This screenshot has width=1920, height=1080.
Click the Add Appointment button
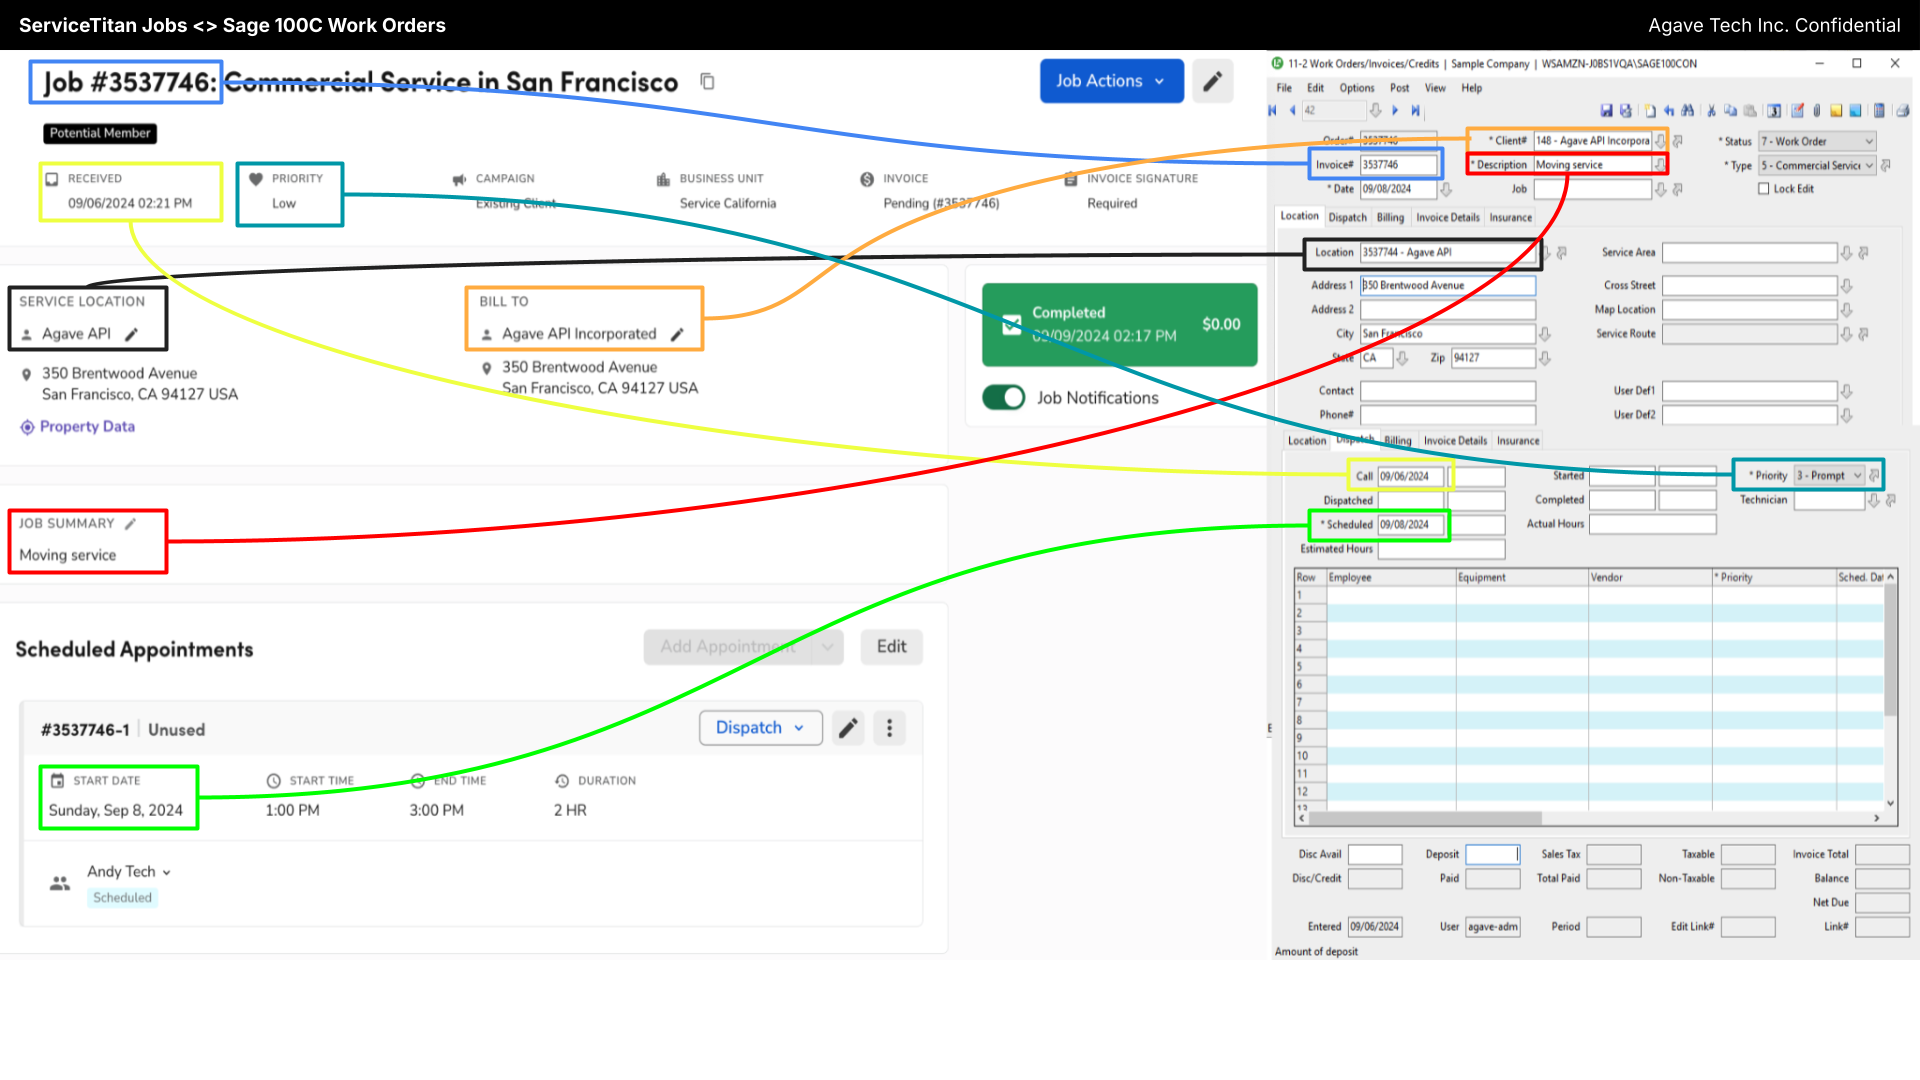pyautogui.click(x=727, y=647)
